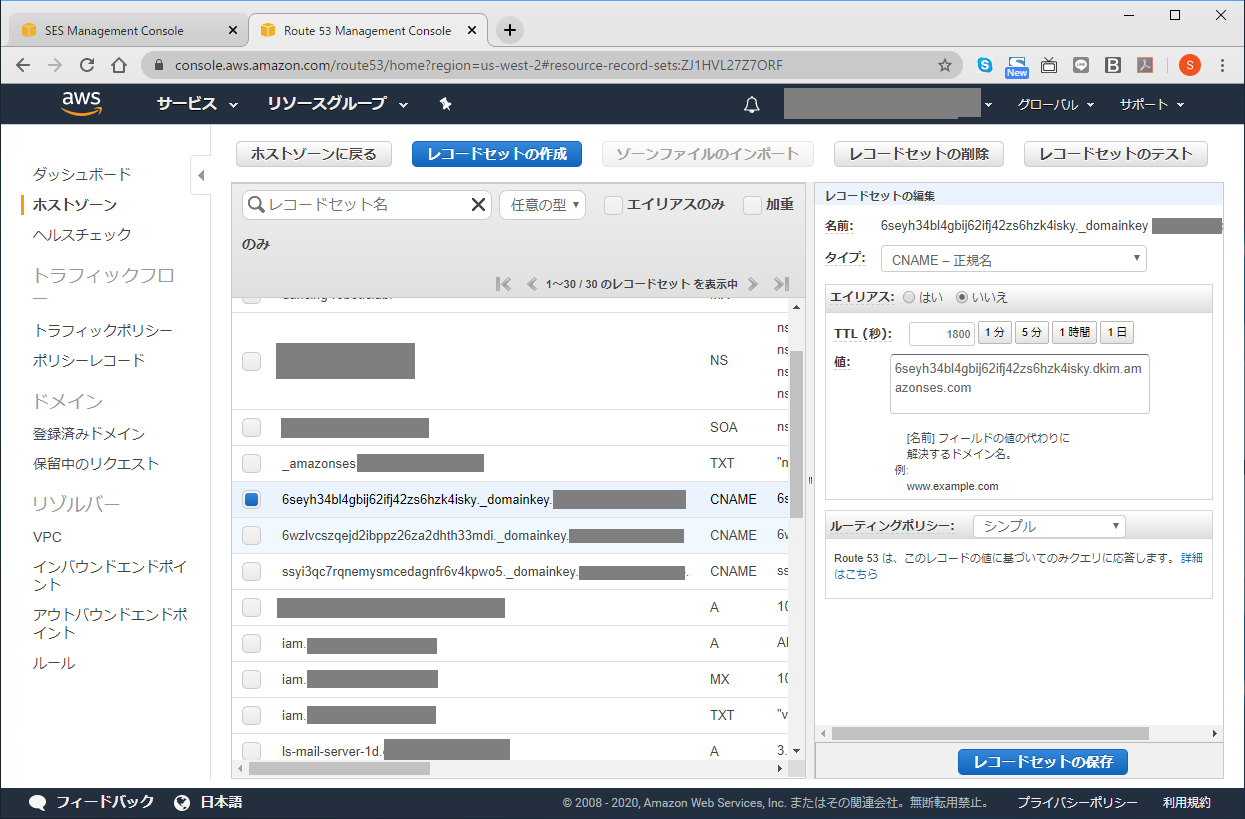Image resolution: width=1245 pixels, height=819 pixels.
Task: Check the _amazonses TXT record checkbox
Action: (252, 463)
